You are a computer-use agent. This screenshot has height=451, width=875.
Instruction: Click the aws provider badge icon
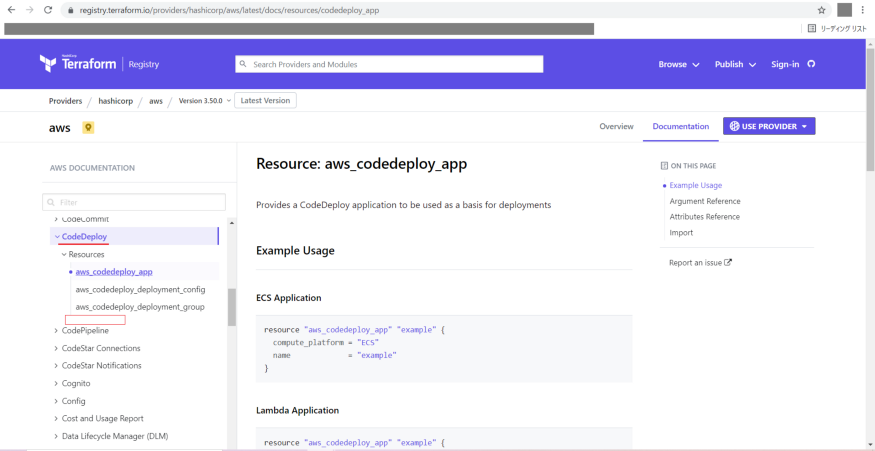(88, 127)
